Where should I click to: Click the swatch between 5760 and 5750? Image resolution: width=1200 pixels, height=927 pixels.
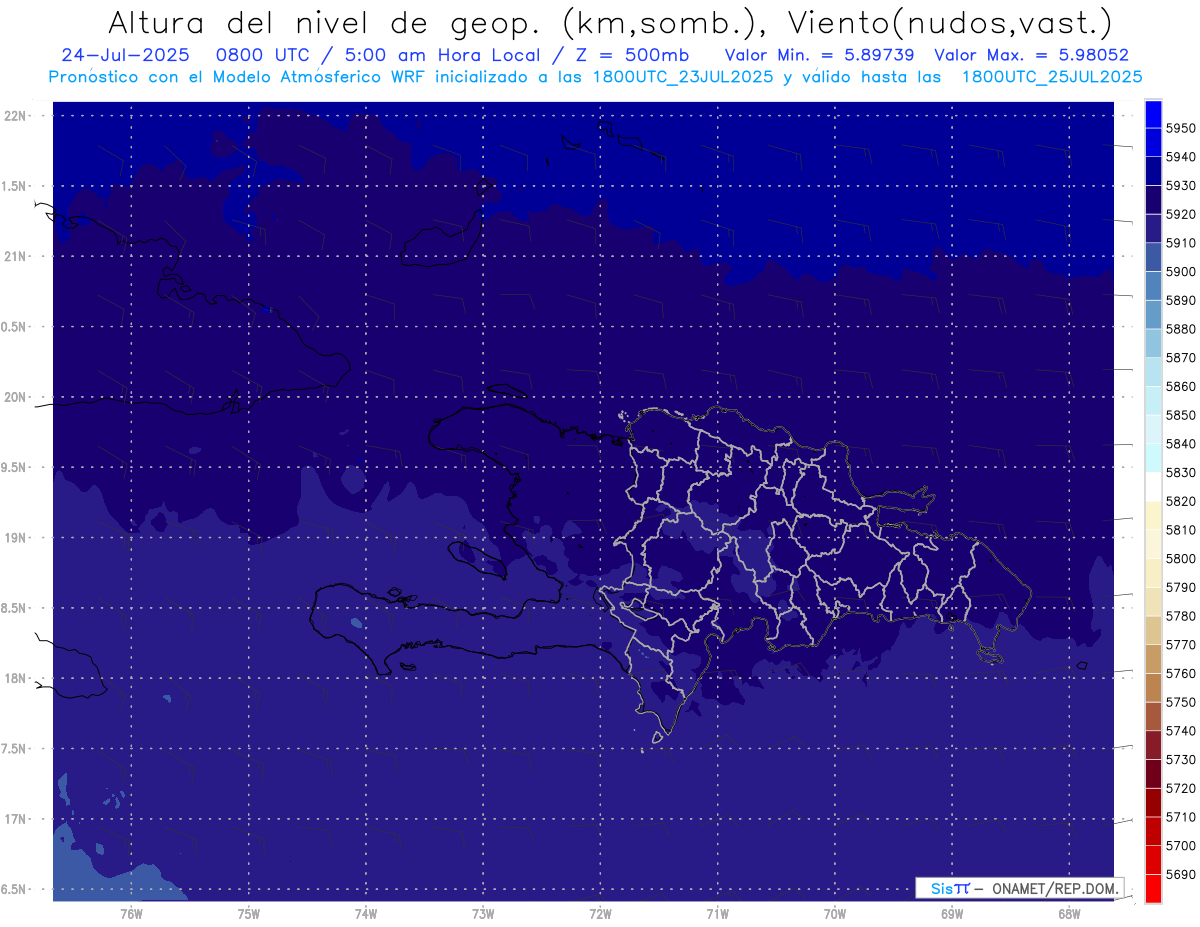(1153, 687)
